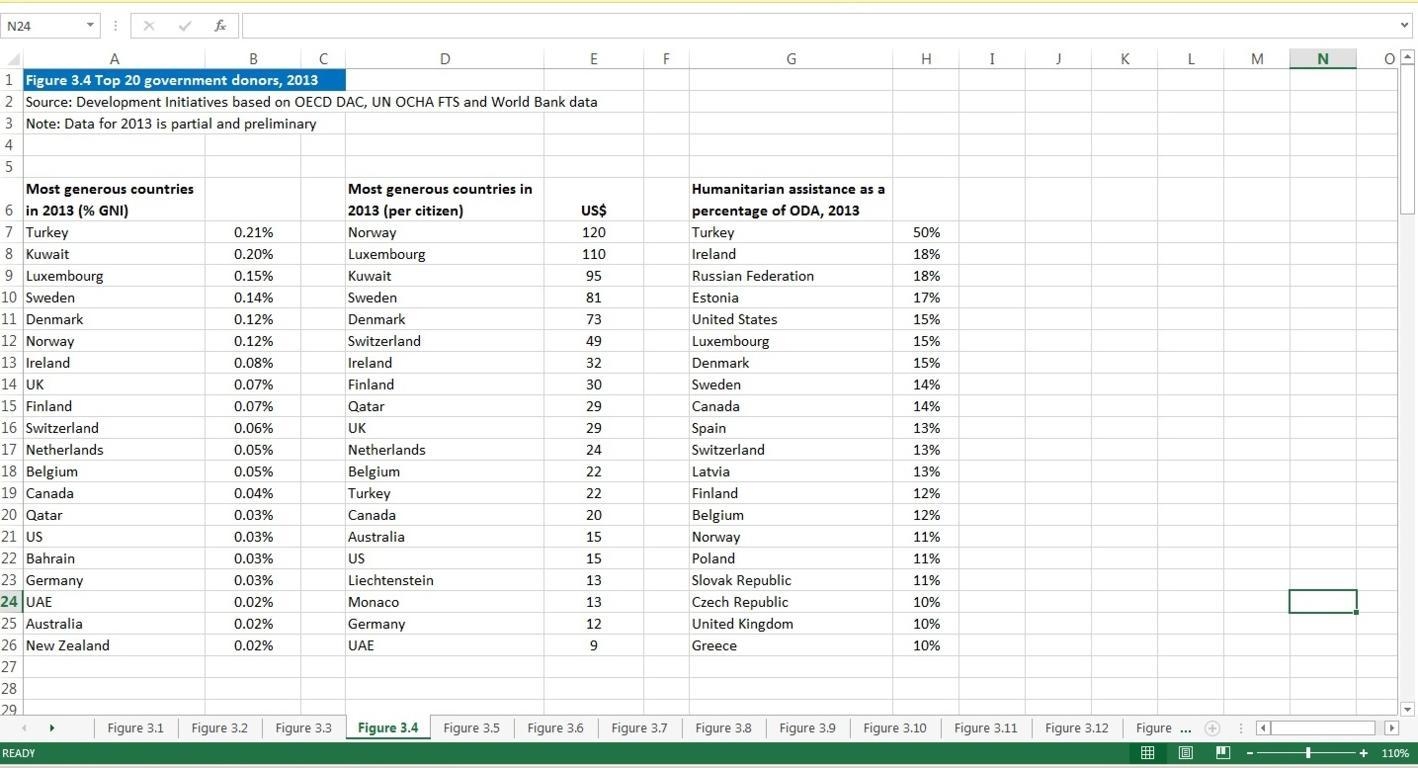
Task: Switch to Page Layout view icon
Action: [x=1185, y=753]
